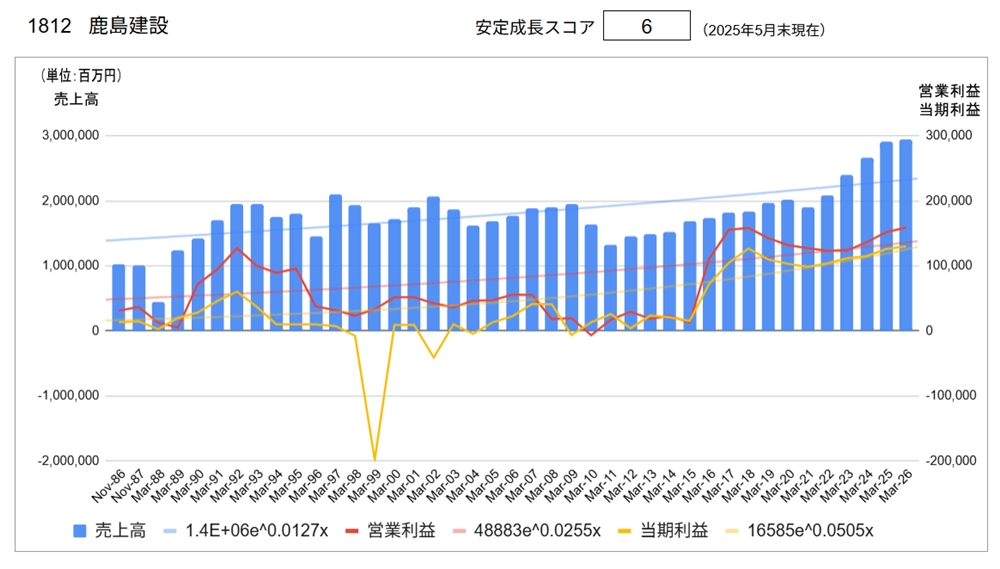The image size is (1000, 569).
Task: Click the 安定成長スコア label
Action: click(534, 27)
